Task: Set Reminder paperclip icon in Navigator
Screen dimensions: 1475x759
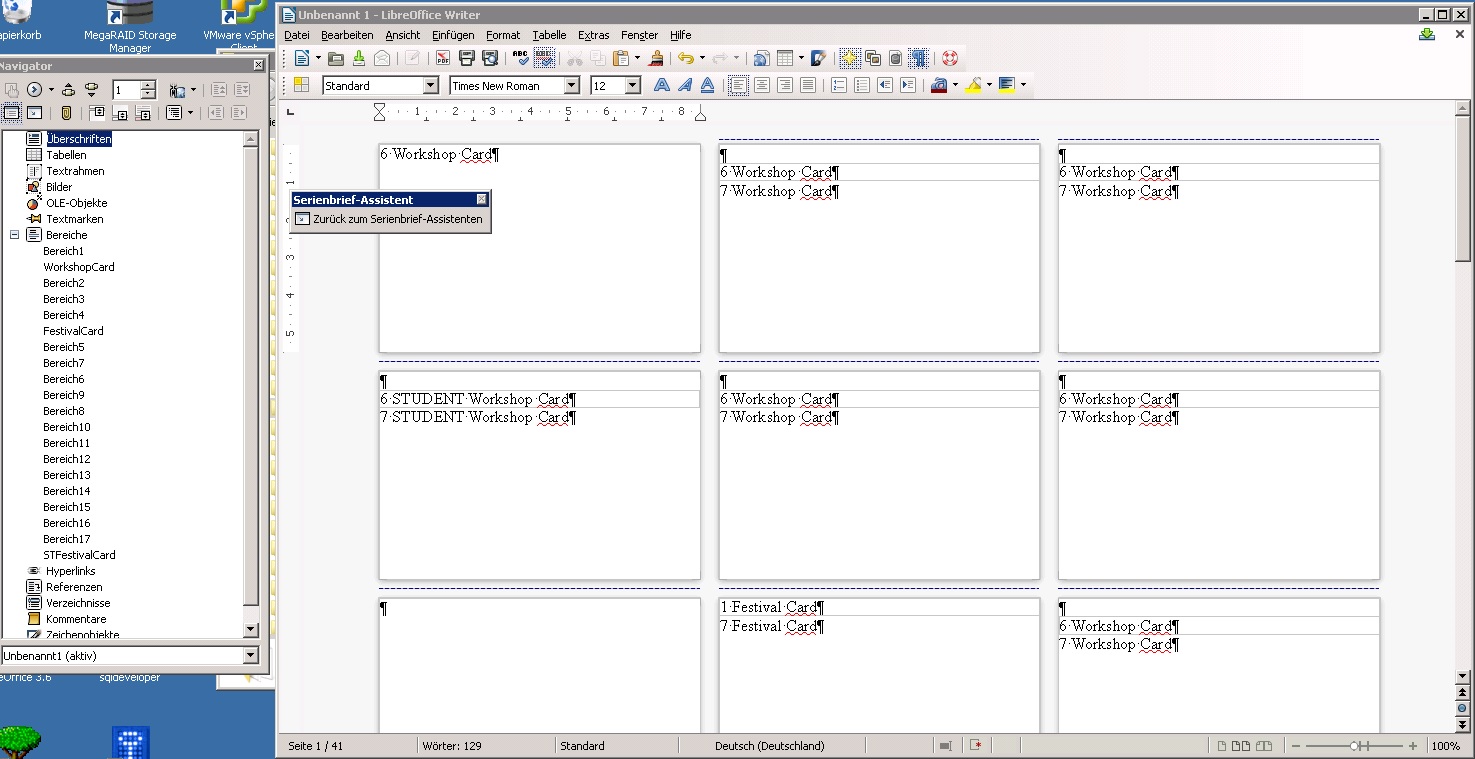Action: pyautogui.click(x=66, y=113)
